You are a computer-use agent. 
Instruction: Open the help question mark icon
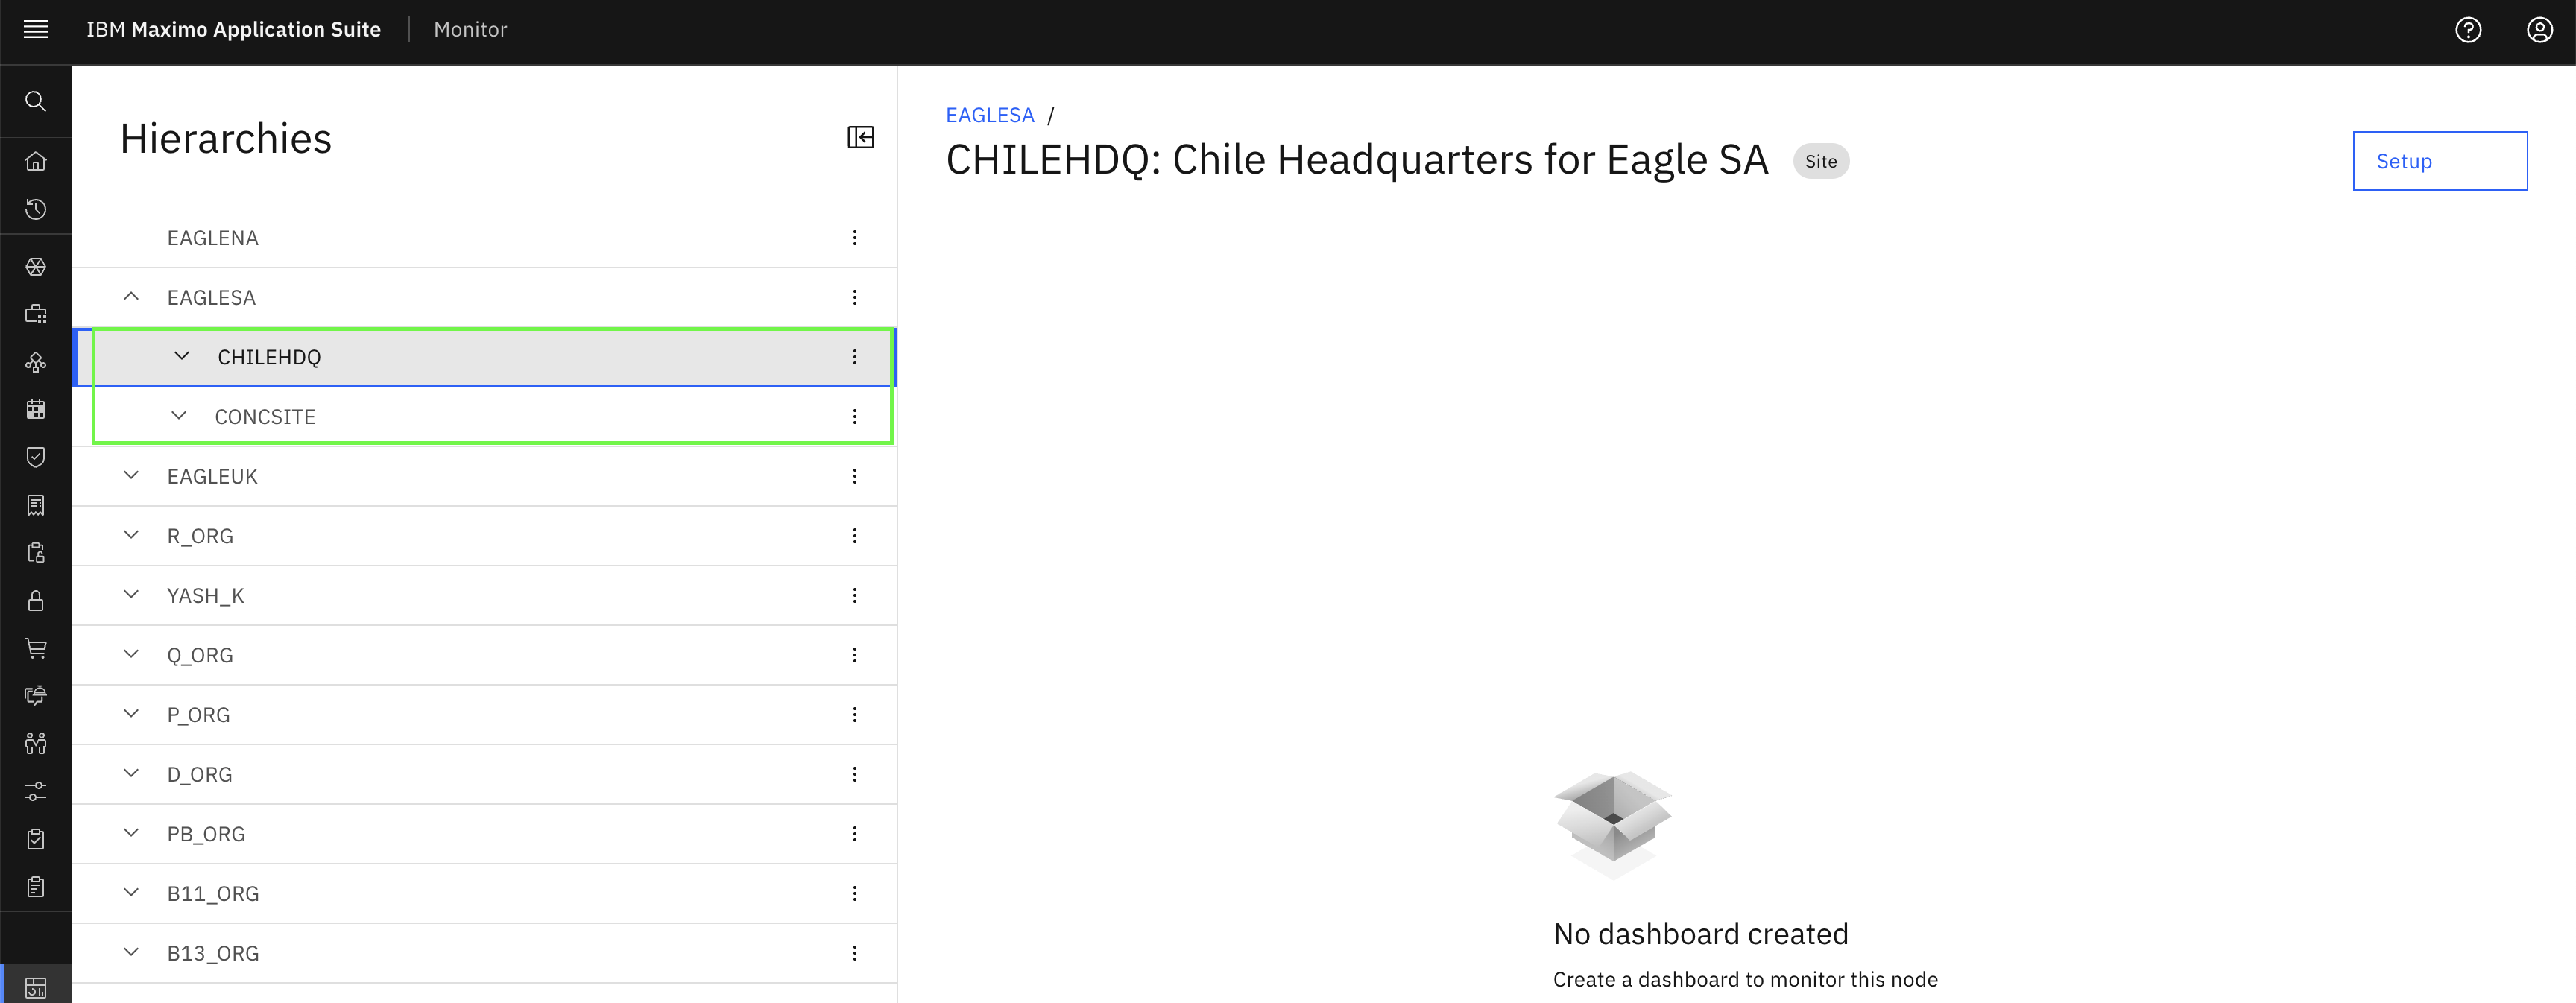click(2468, 30)
